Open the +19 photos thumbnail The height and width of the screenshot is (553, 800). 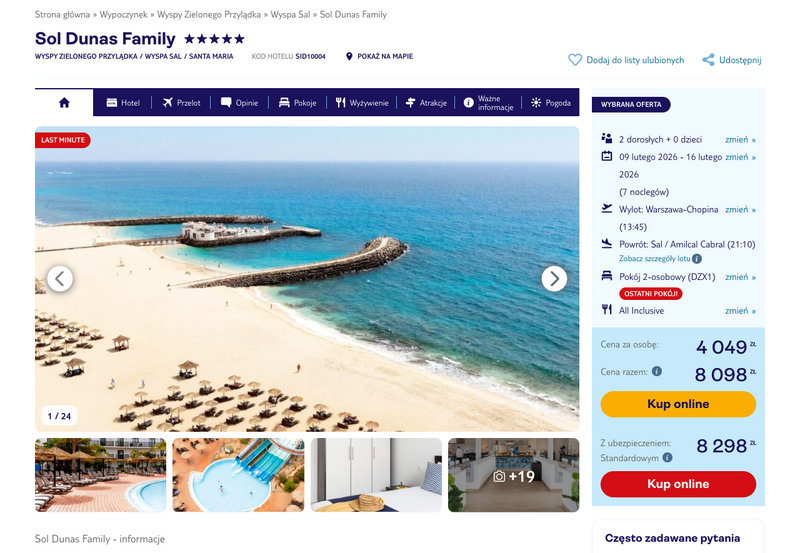click(x=514, y=475)
